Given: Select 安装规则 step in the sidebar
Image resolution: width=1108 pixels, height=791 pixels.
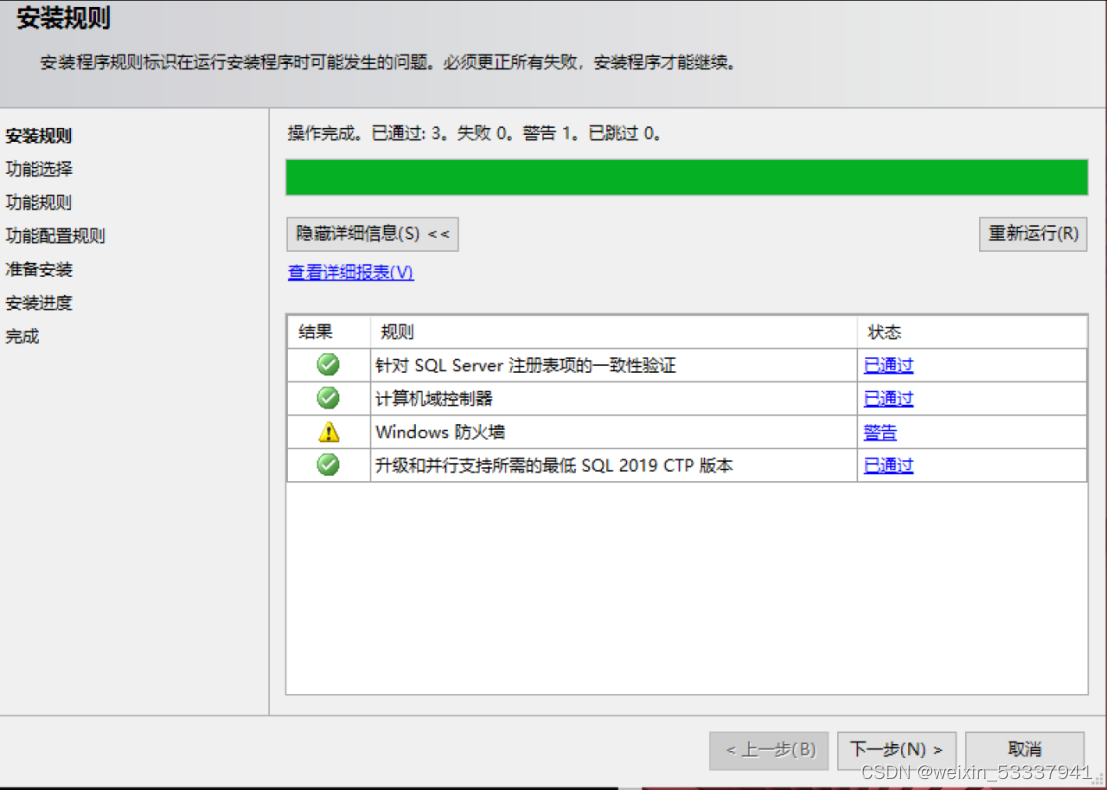Looking at the screenshot, I should pyautogui.click(x=39, y=136).
